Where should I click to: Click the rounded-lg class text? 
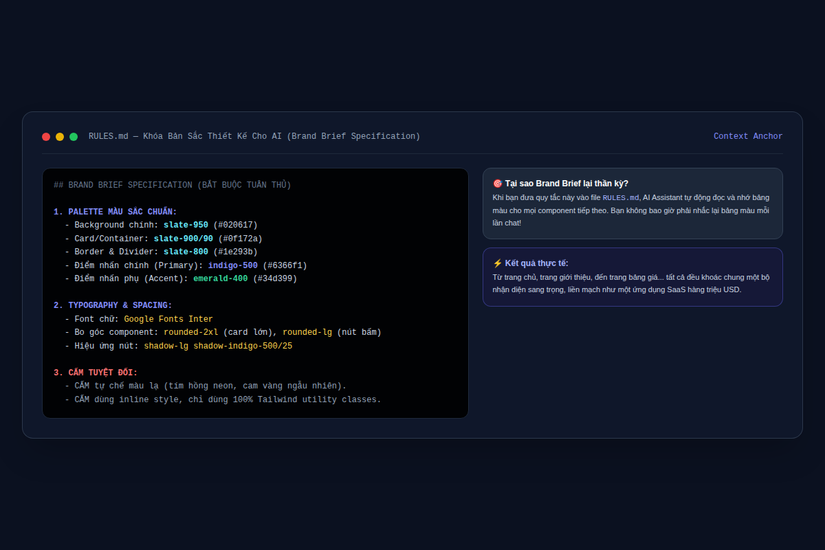307,333
